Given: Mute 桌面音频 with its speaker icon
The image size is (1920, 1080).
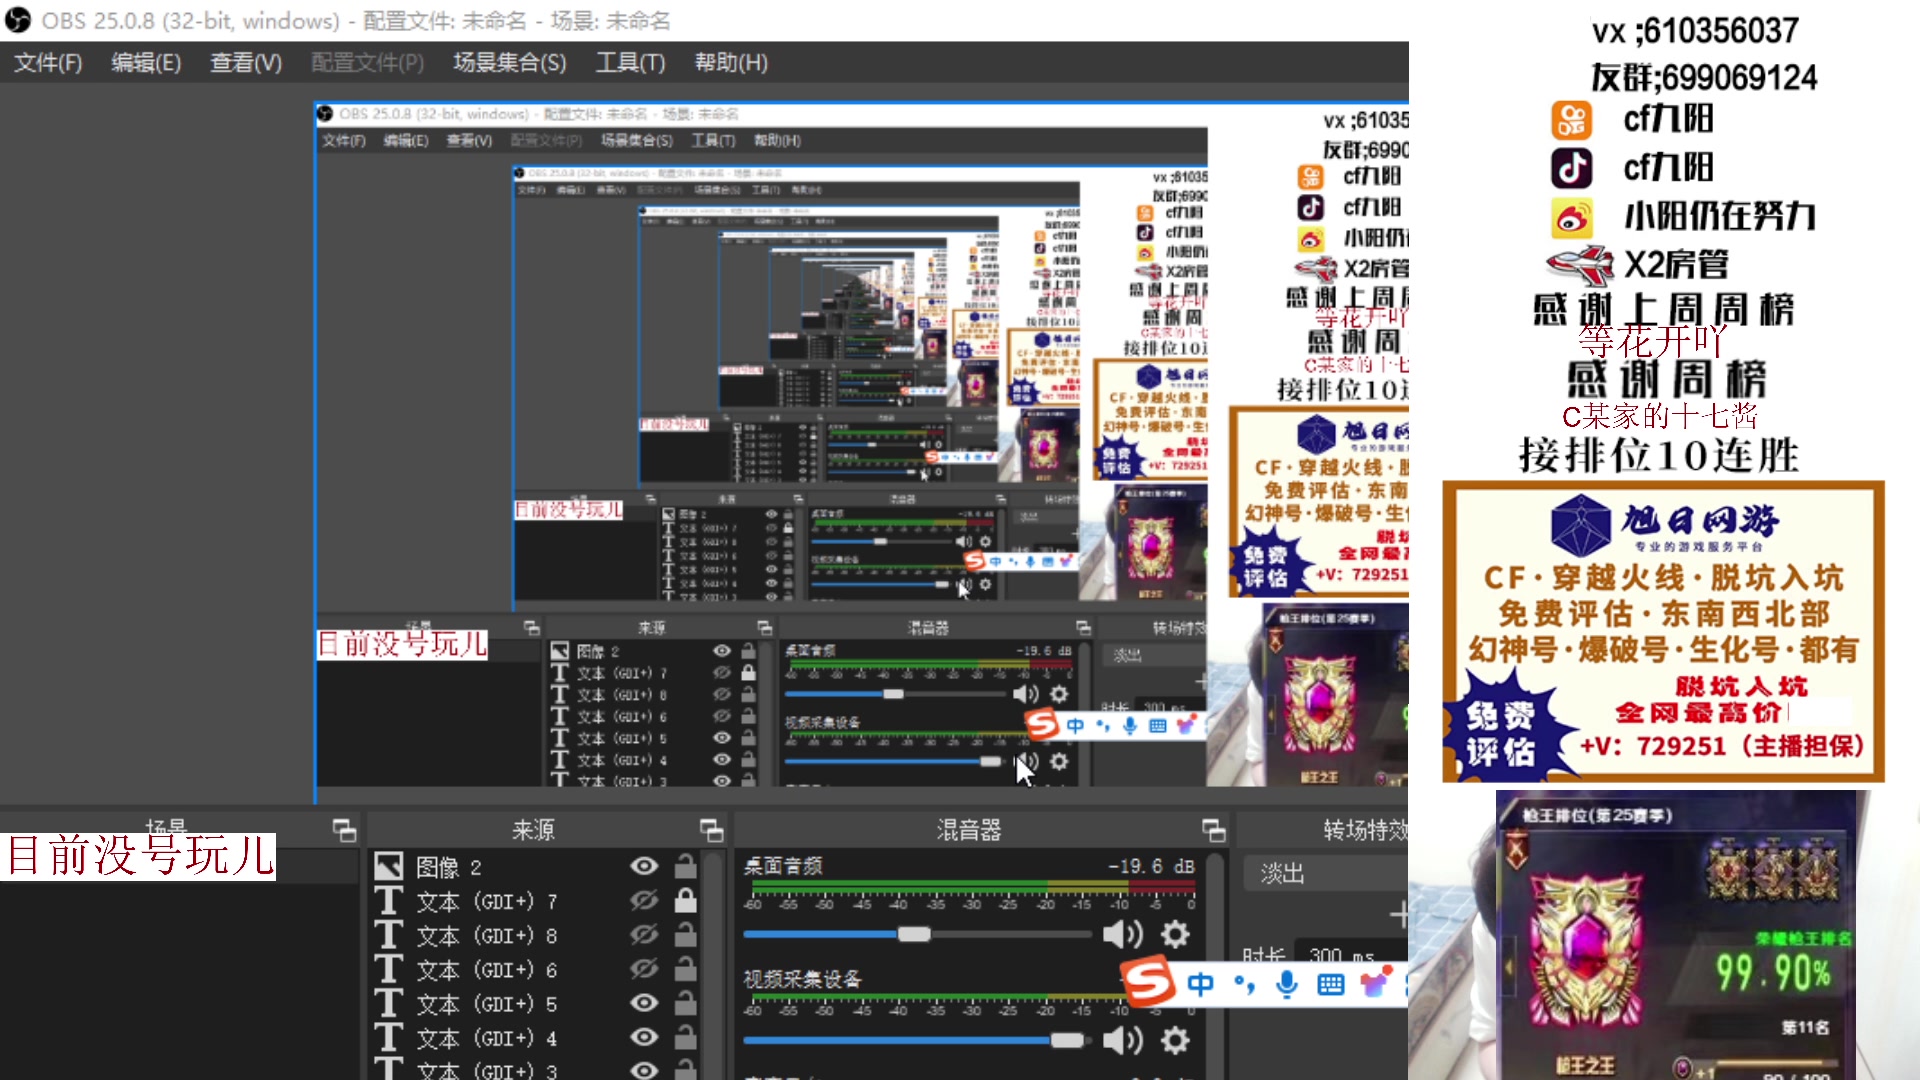Looking at the screenshot, I should 1122,935.
